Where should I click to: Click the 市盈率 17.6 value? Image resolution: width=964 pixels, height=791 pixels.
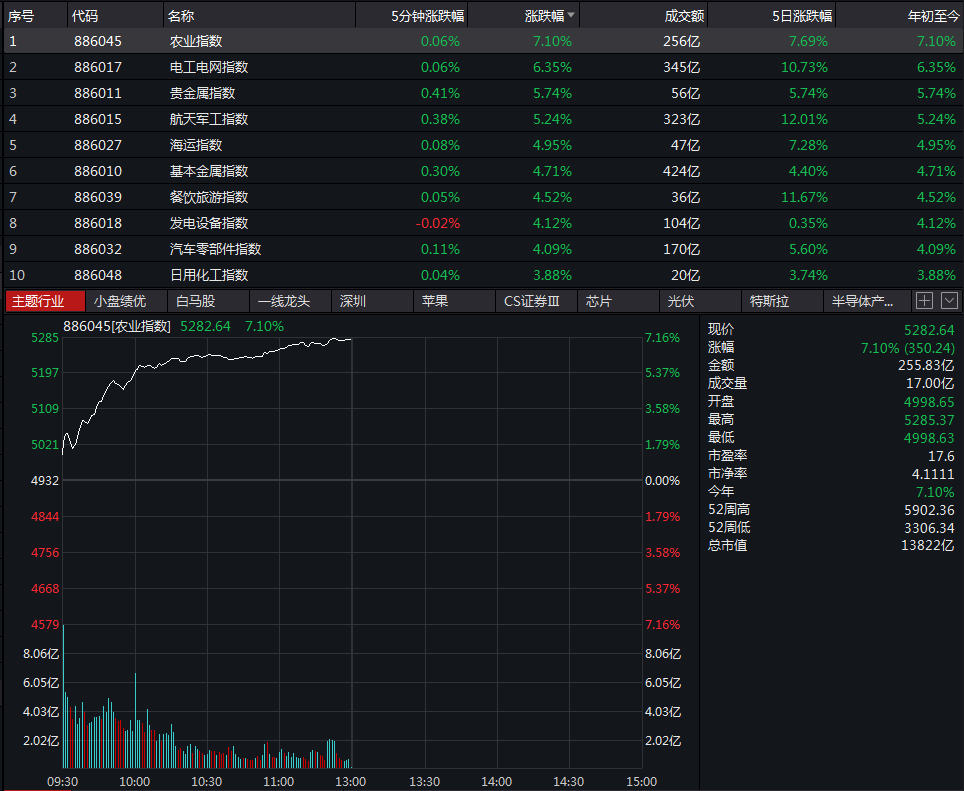coord(941,456)
